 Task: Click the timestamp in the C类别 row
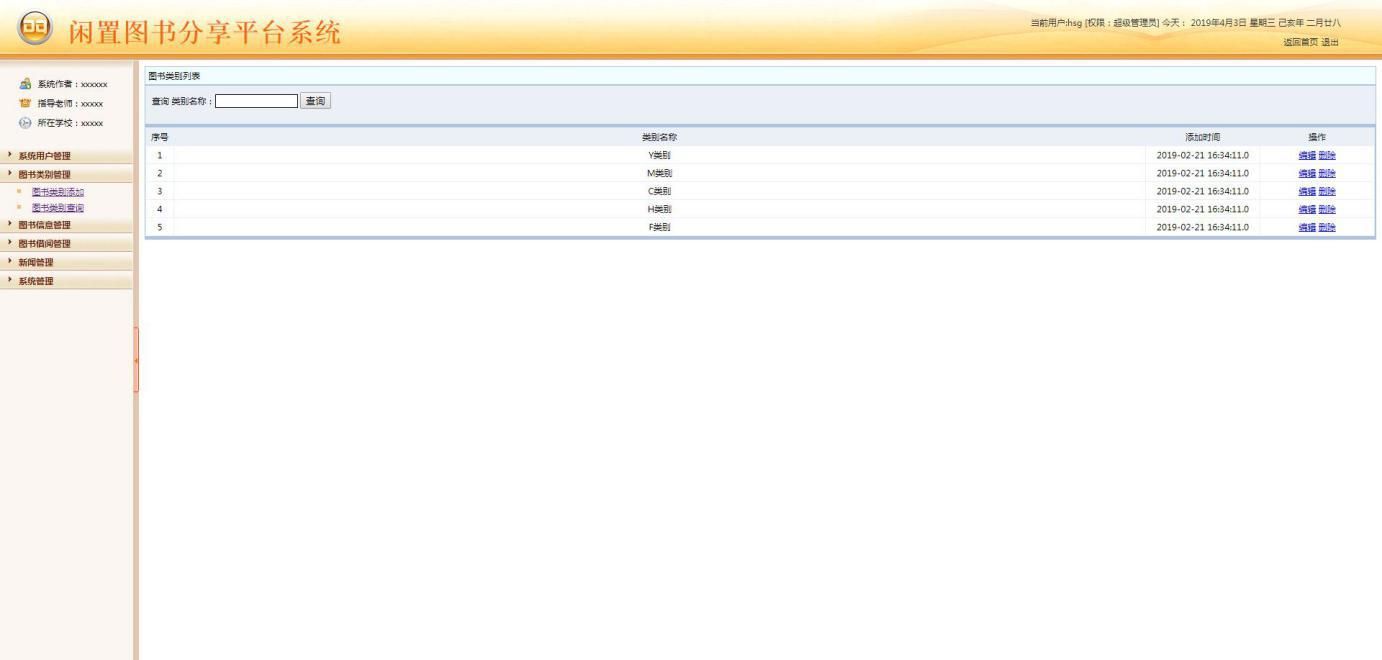coord(1202,191)
